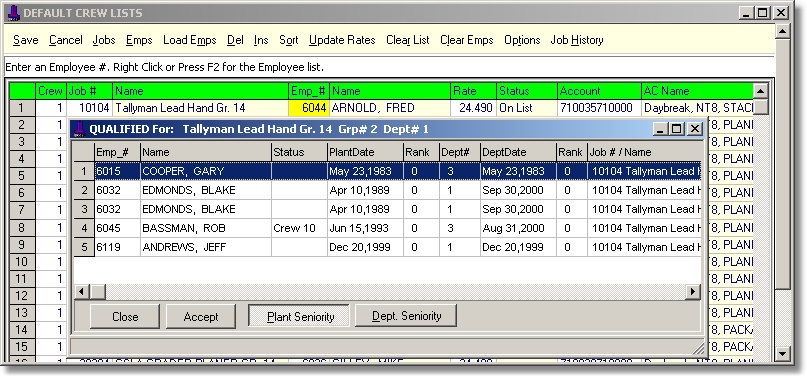Select ANDREWS, JEFF in the qualified list

click(x=206, y=247)
